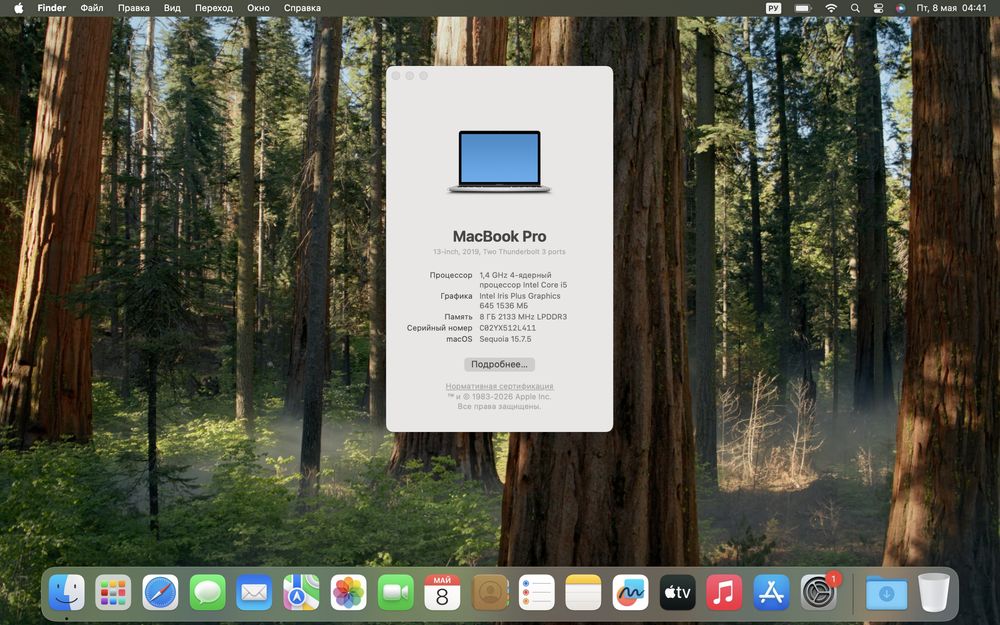Open the Apple menu

tap(18, 8)
